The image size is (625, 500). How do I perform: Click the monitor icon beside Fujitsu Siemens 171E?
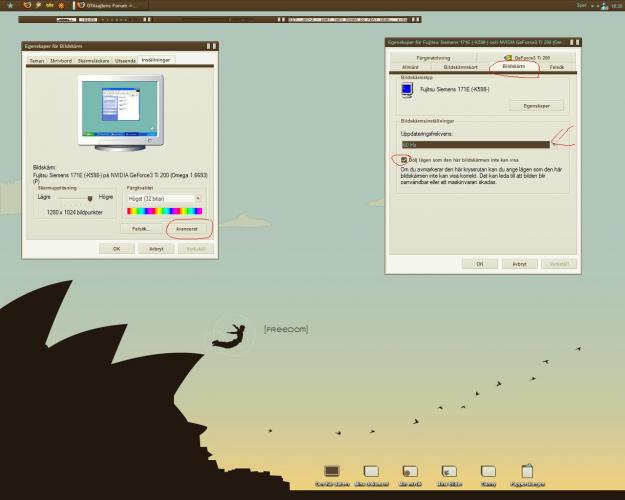(407, 90)
